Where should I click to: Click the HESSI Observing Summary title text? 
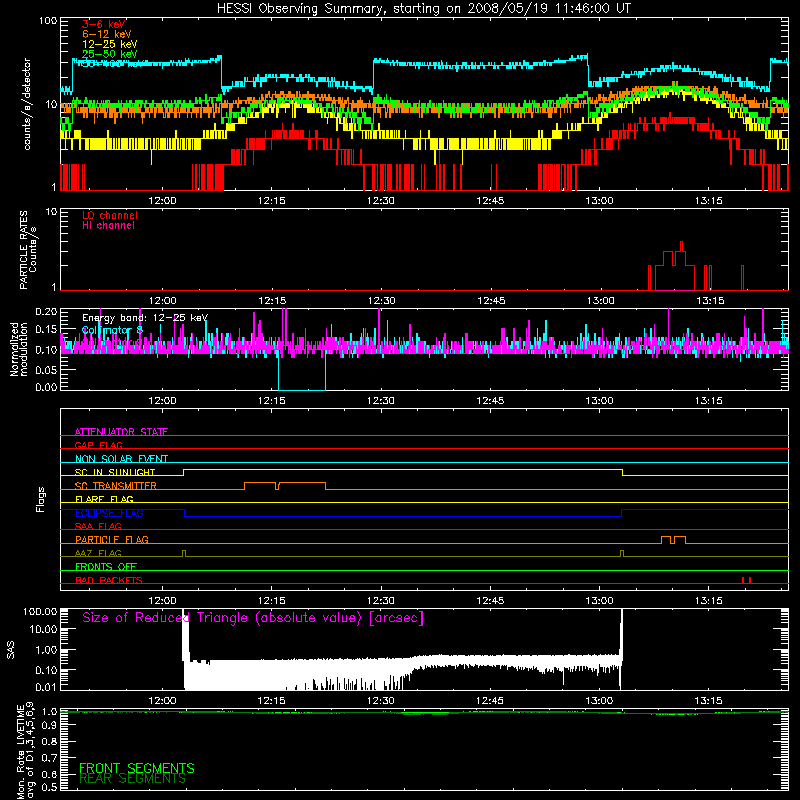pos(424,9)
